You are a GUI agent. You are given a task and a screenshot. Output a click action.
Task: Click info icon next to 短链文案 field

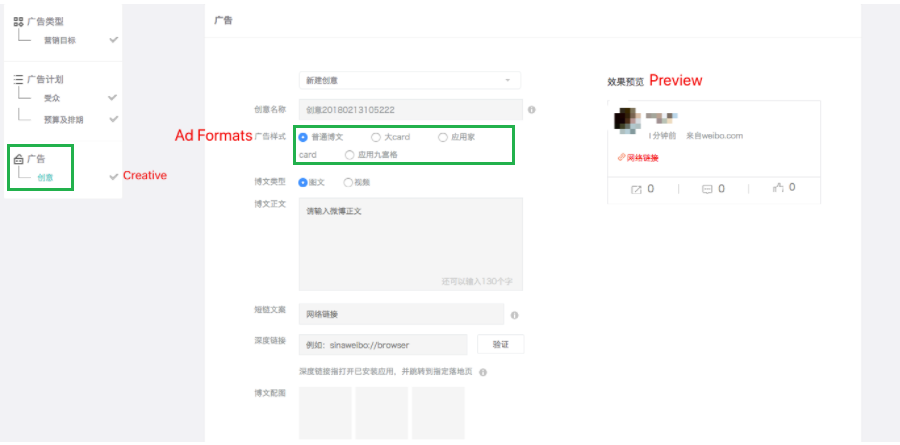(x=514, y=315)
